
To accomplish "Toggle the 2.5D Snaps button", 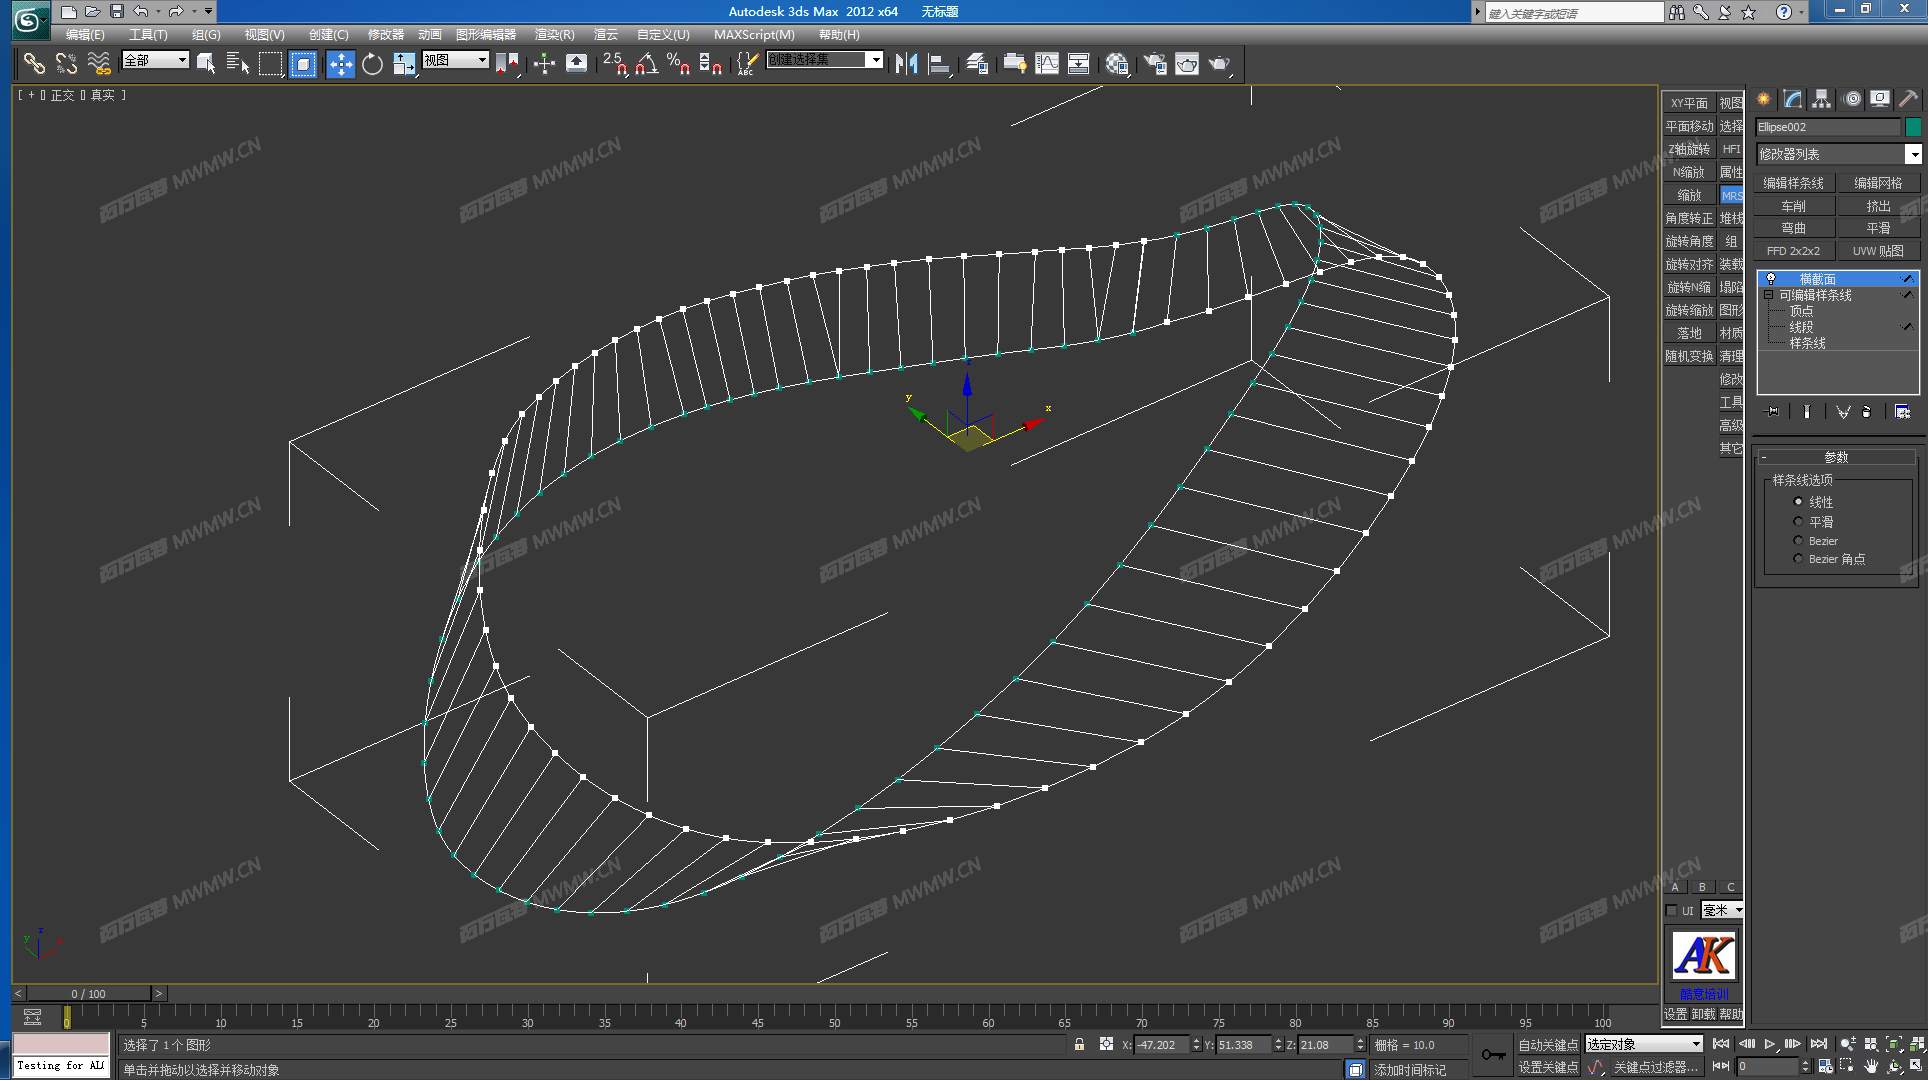I will tap(615, 64).
